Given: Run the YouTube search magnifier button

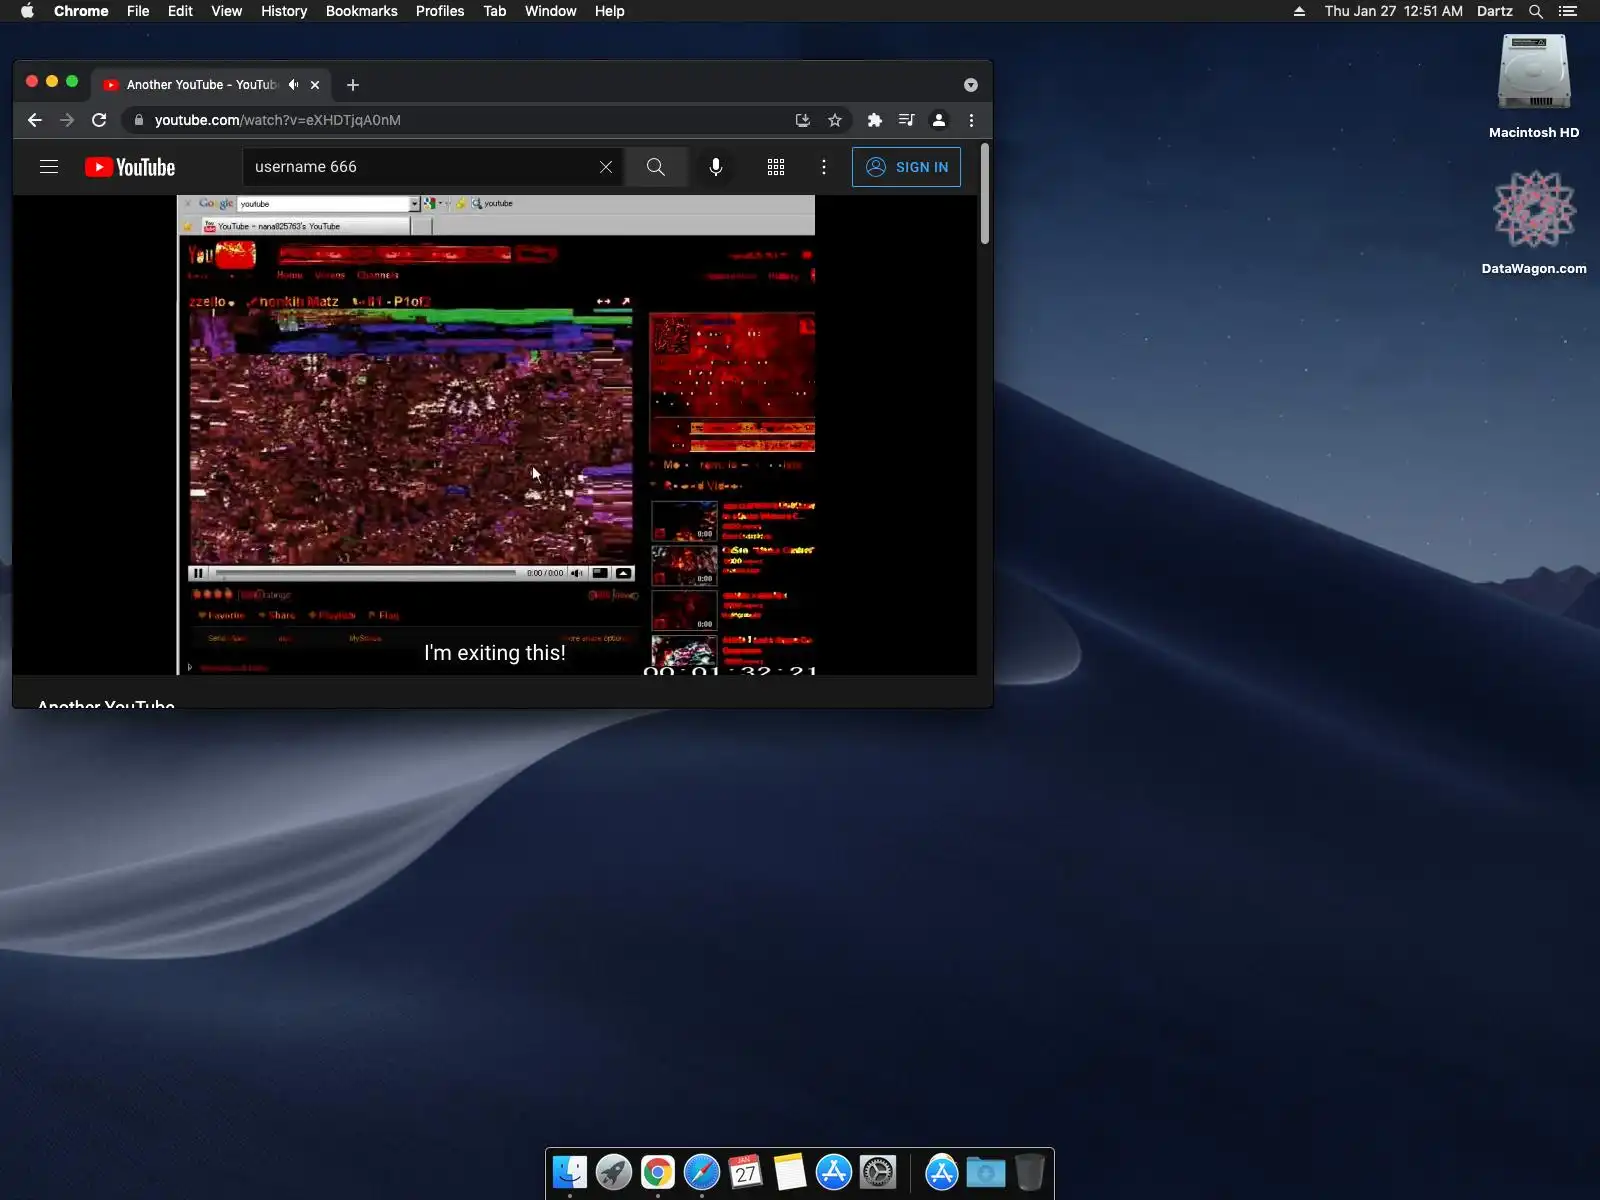Looking at the screenshot, I should pyautogui.click(x=656, y=167).
